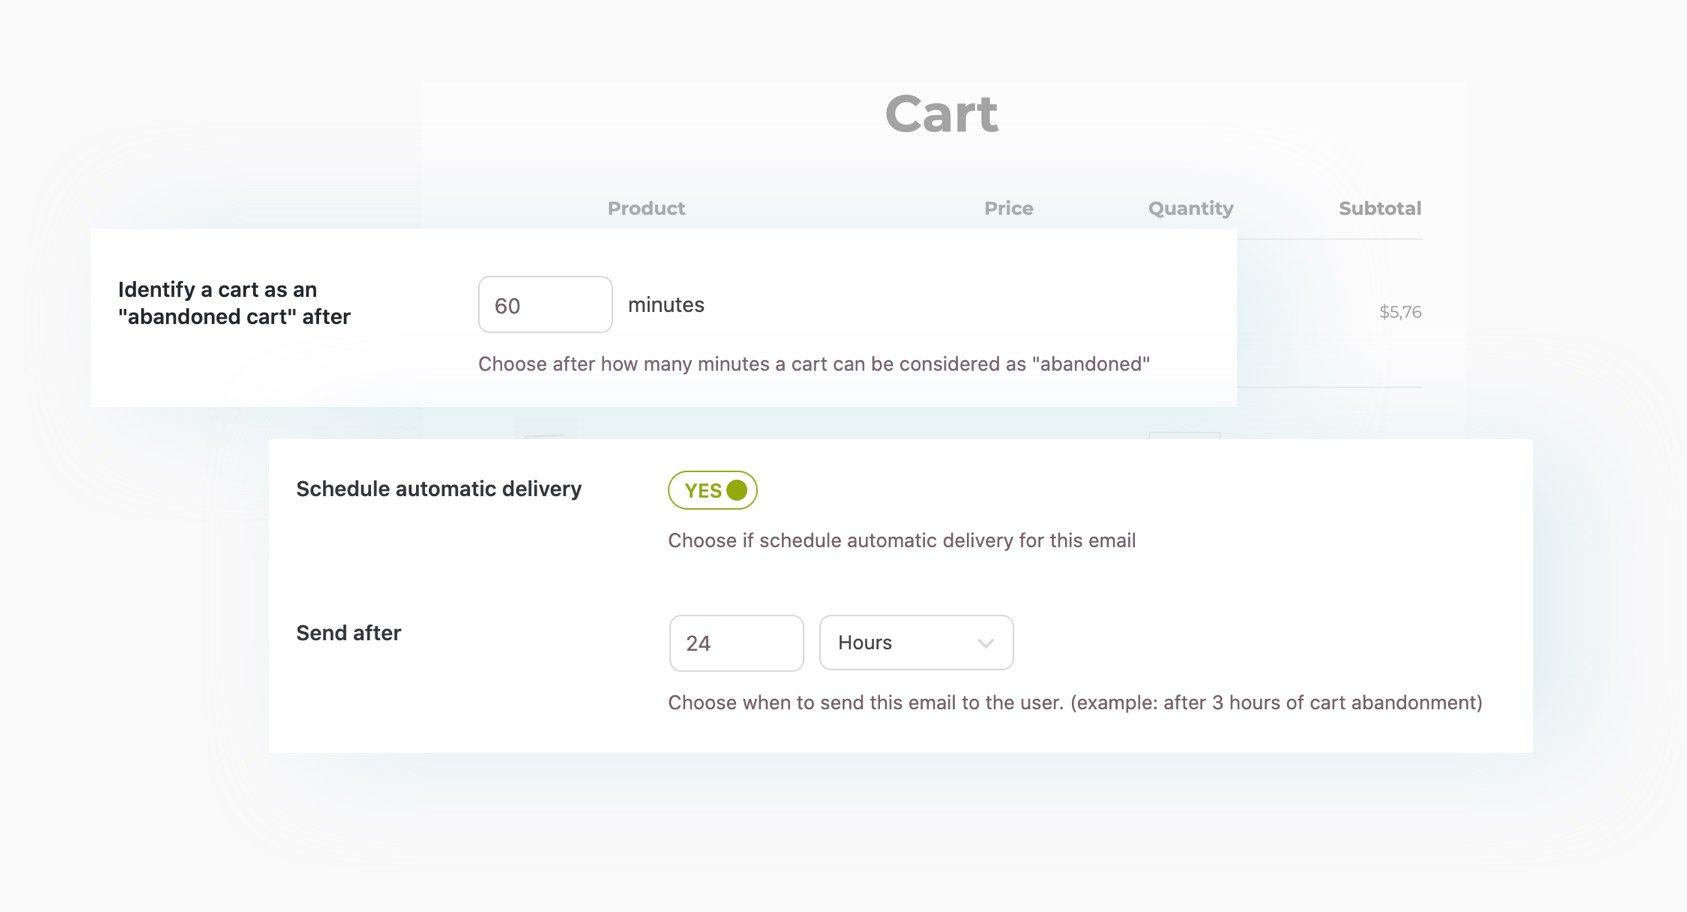
Task: Click the 'minutes' unit text
Action: 666,305
